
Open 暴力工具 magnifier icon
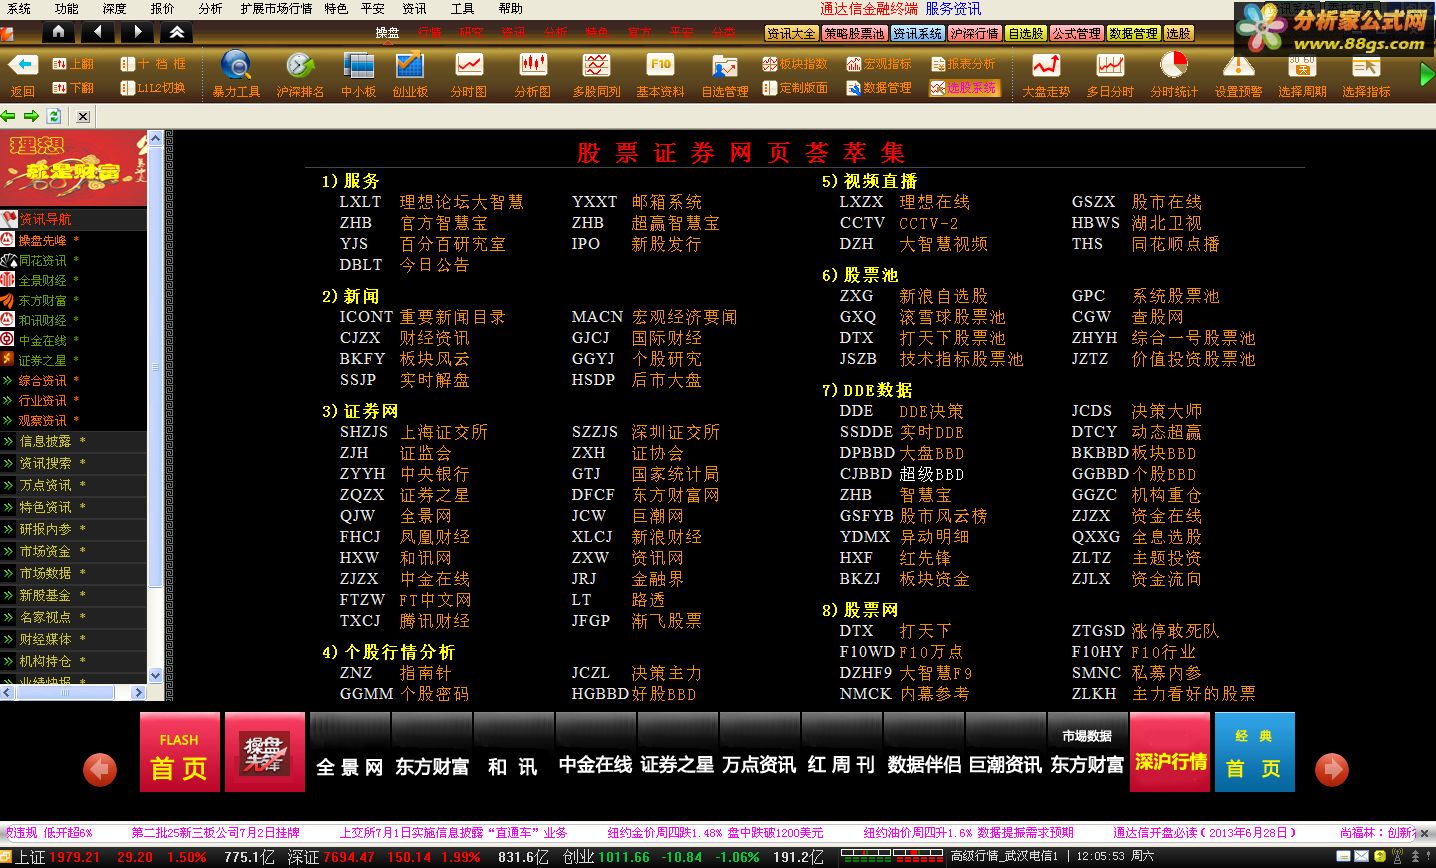[236, 65]
